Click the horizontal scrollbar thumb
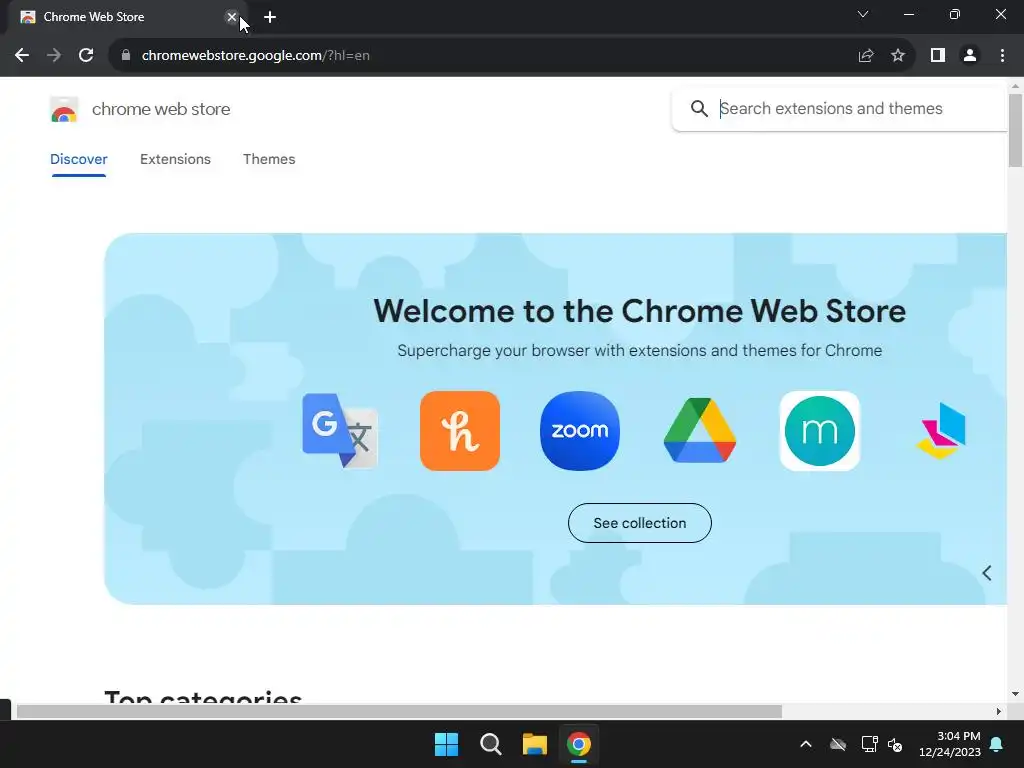Viewport: 1024px width, 768px height. [x=399, y=711]
